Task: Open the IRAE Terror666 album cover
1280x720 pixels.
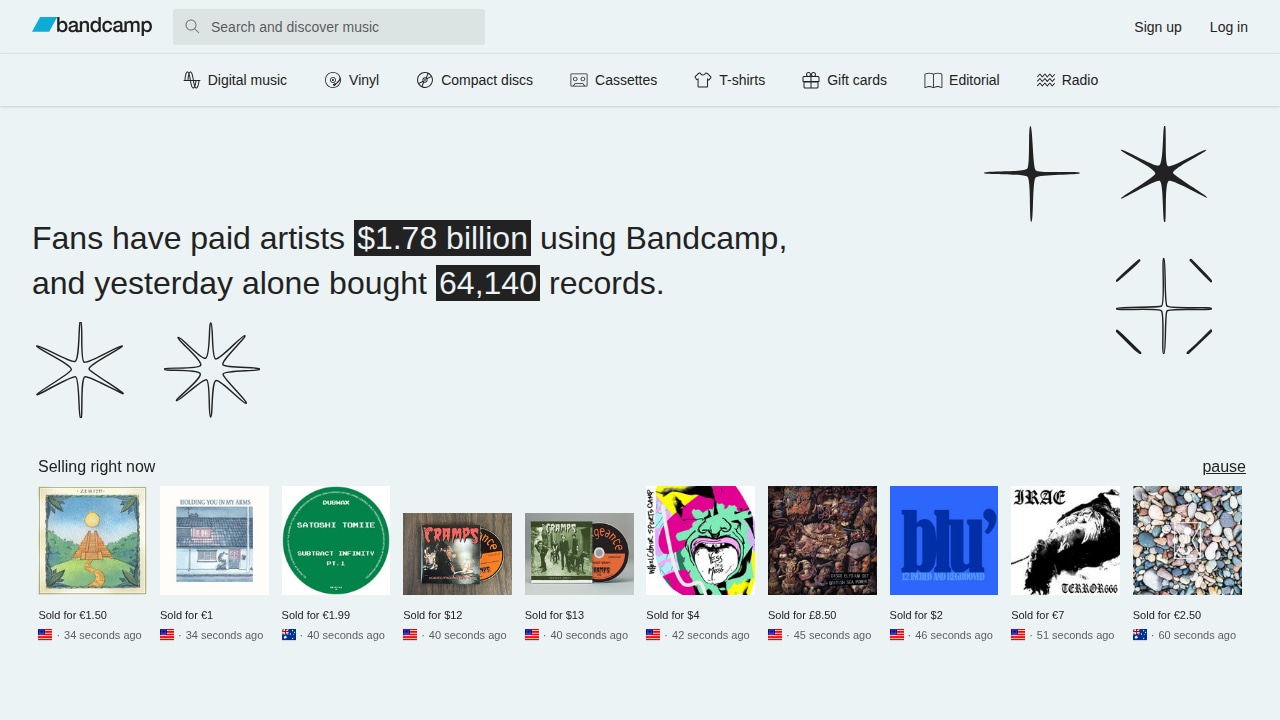Action: tap(1065, 540)
